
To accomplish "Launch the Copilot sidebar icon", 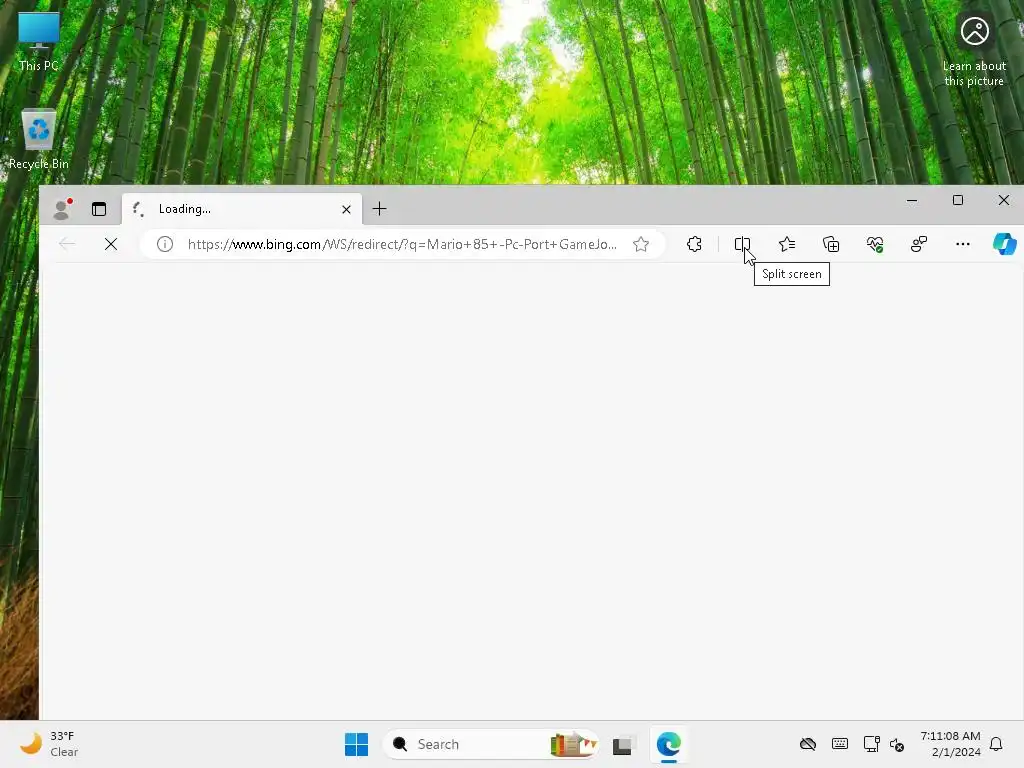I will coord(1004,244).
